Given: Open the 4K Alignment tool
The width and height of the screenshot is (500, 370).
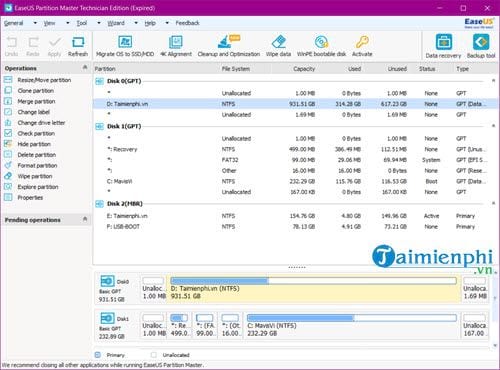Looking at the screenshot, I should click(x=176, y=42).
